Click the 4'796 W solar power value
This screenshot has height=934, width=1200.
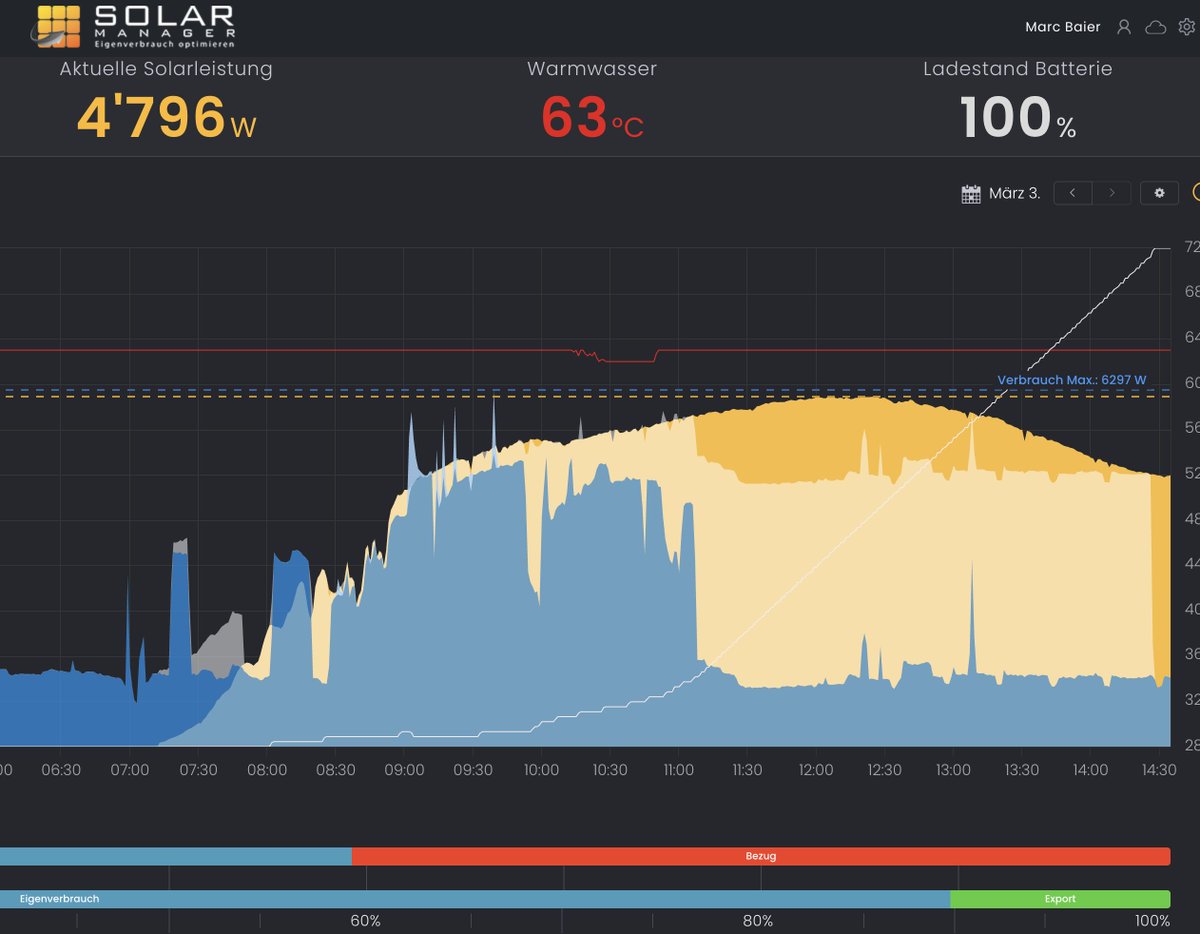pos(165,118)
